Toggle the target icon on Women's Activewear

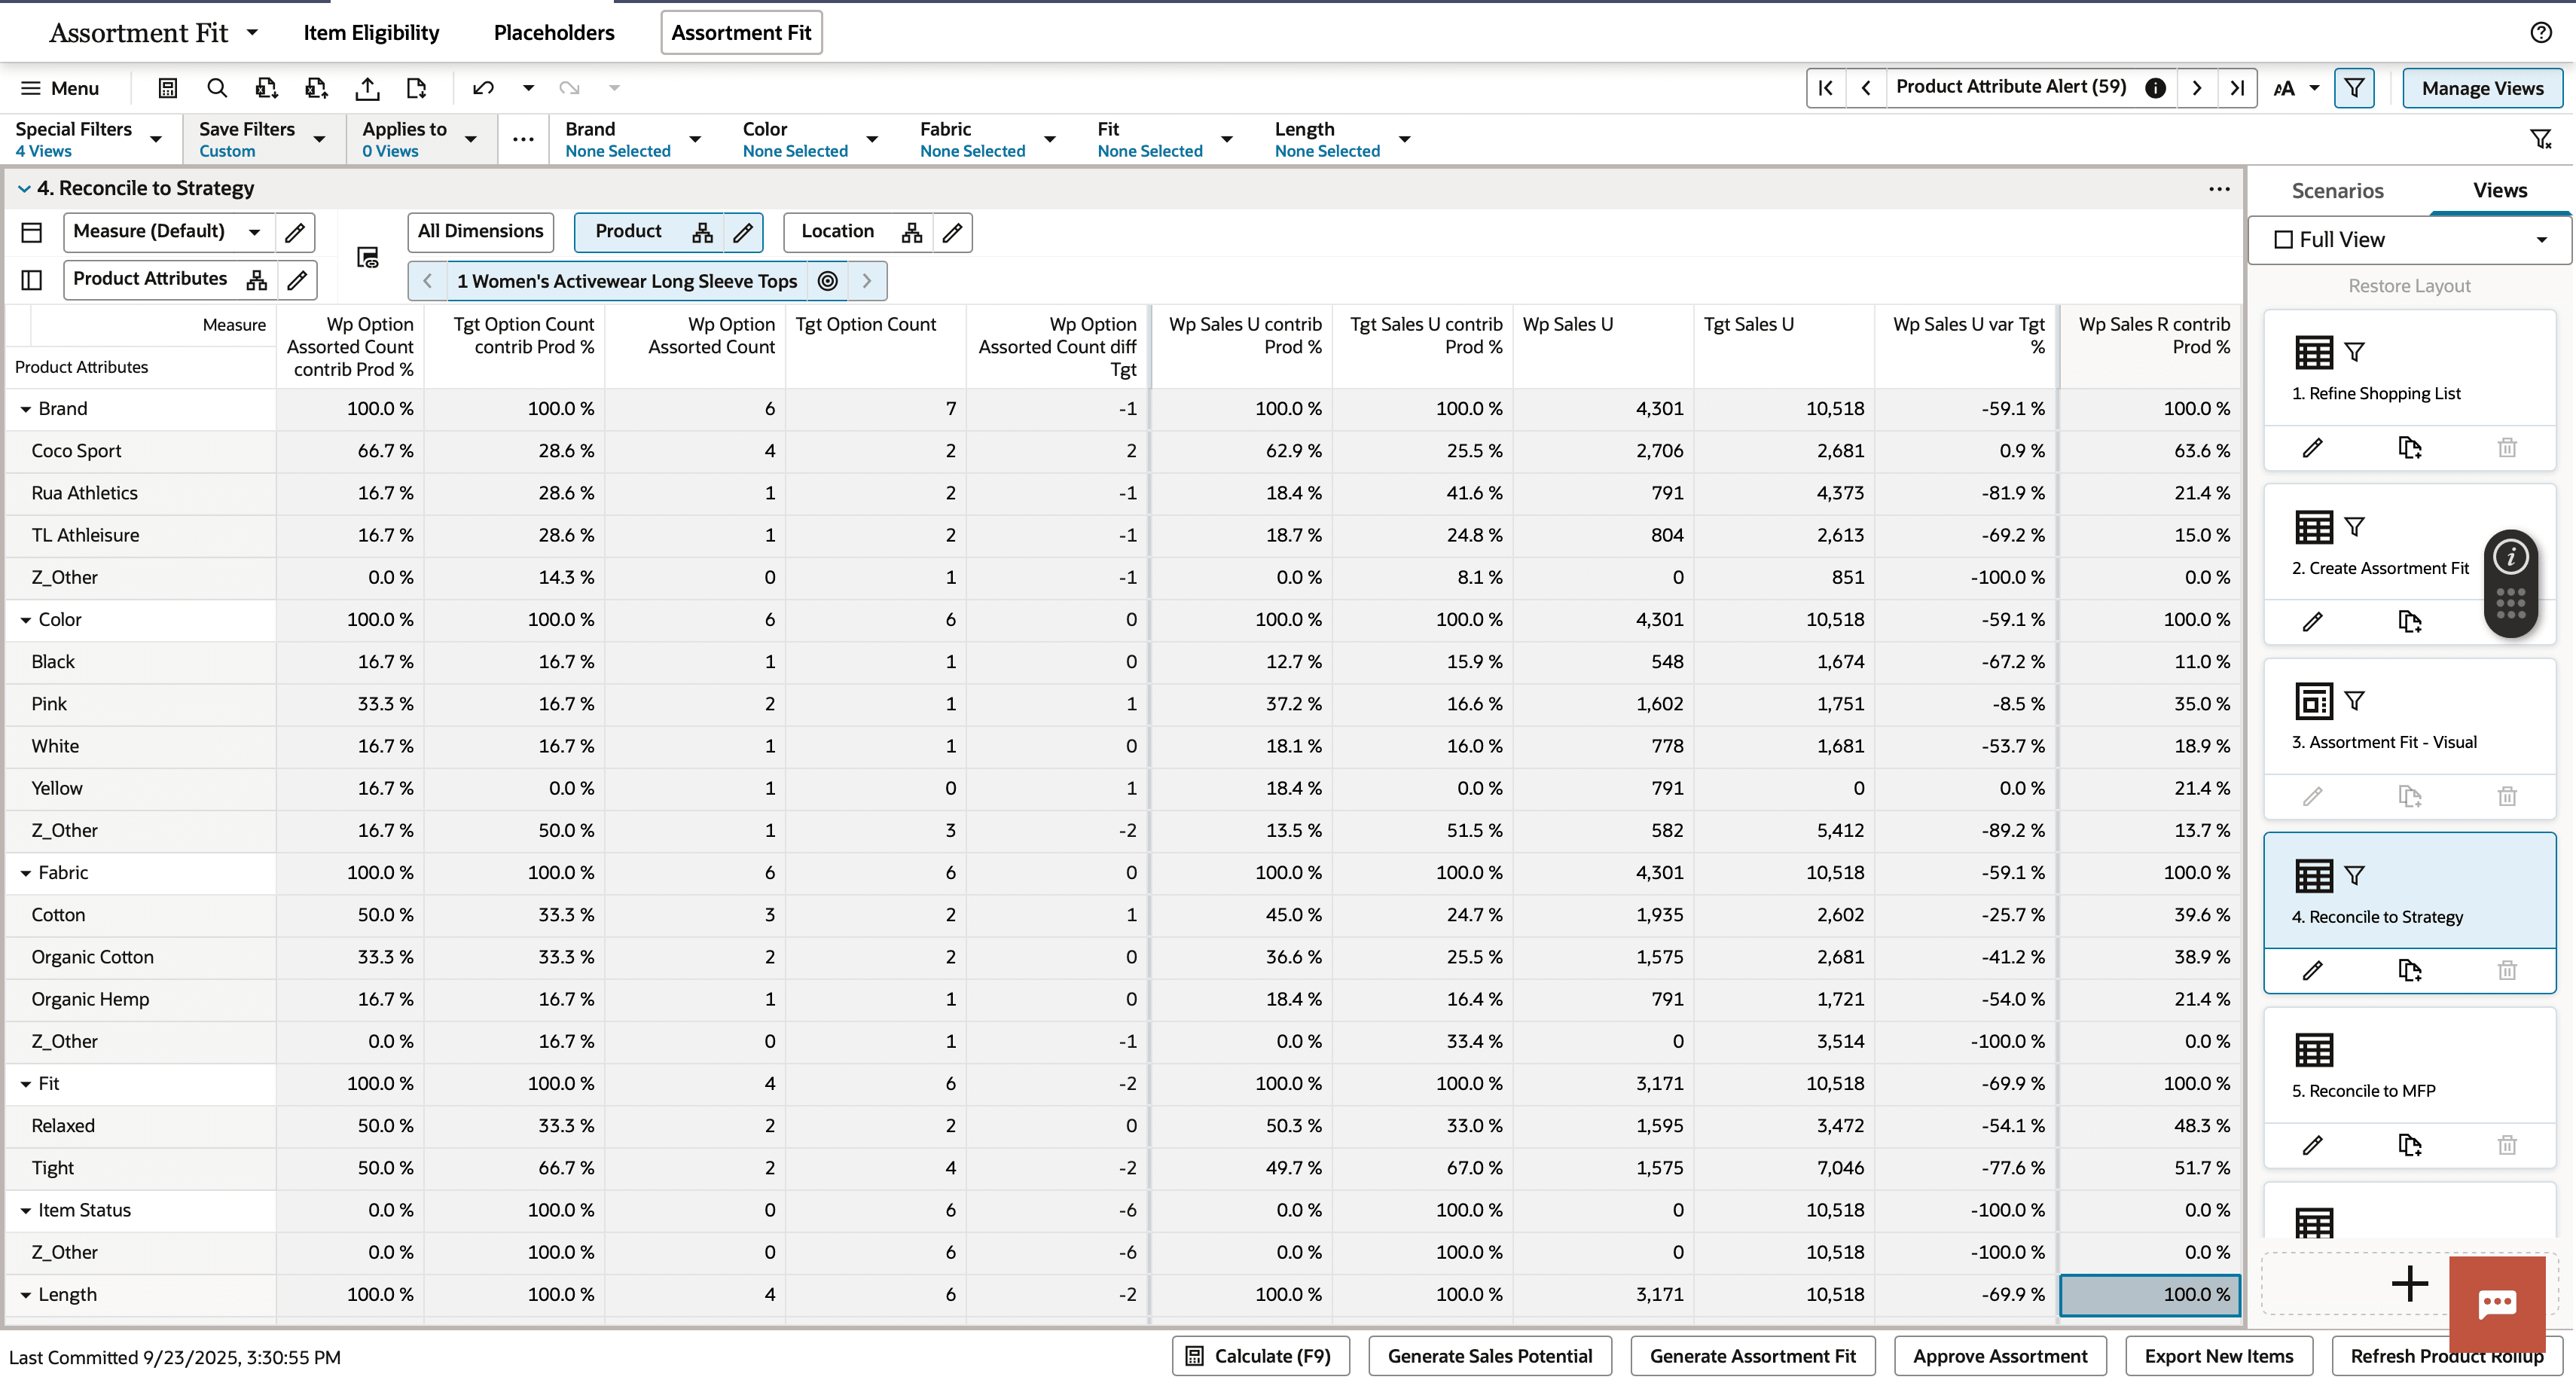828,281
